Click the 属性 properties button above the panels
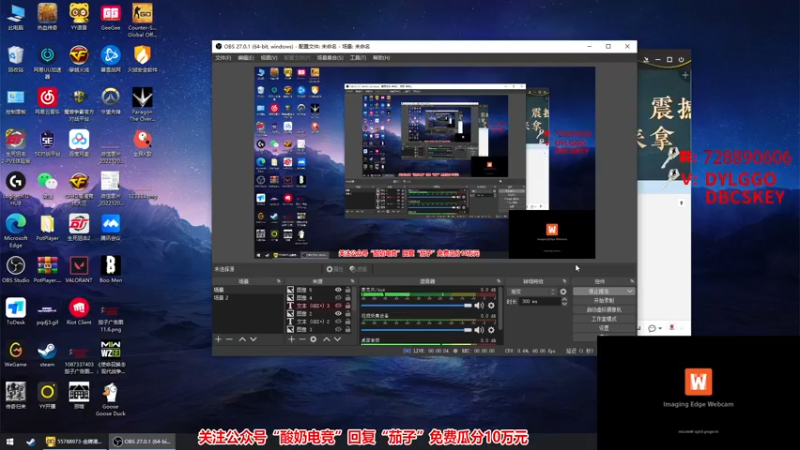800x450 pixels. [x=335, y=269]
